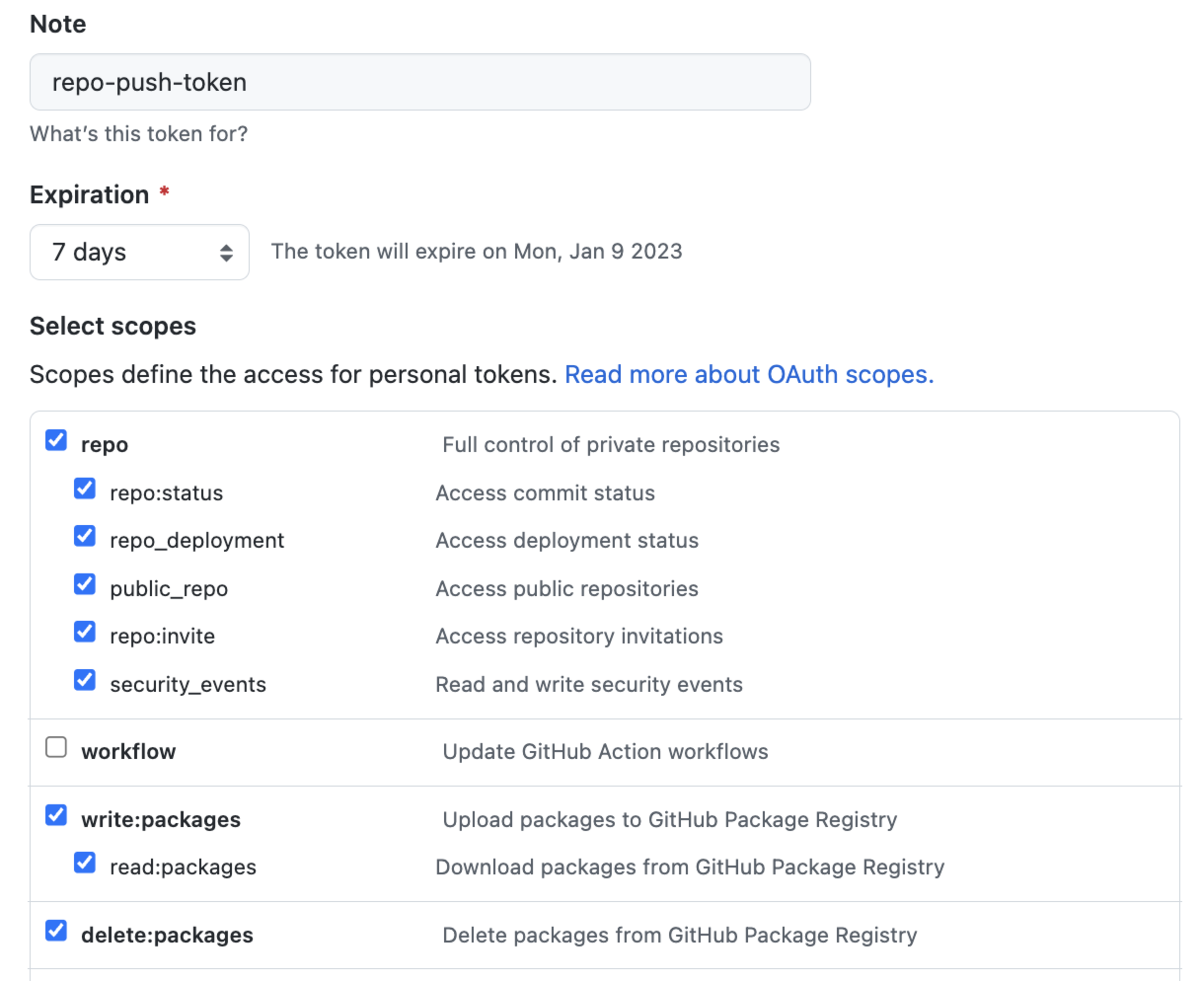Click the read:packages label text
Image resolution: width=1200 pixels, height=981 pixels.
[183, 867]
